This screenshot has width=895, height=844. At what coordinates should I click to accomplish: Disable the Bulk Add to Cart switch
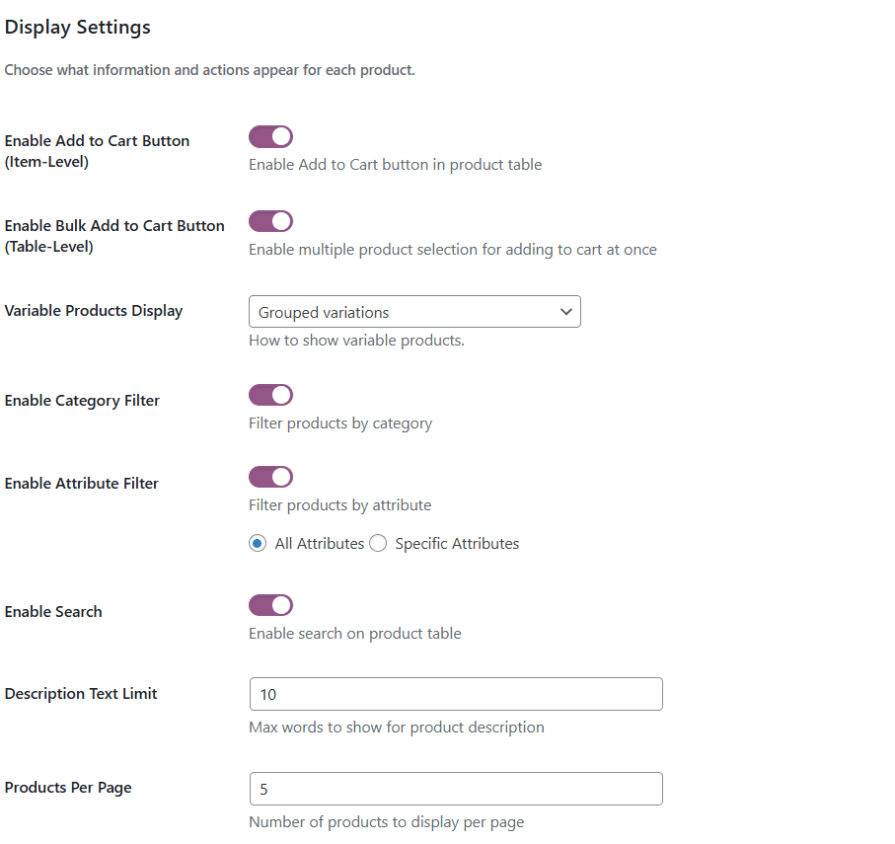tap(270, 221)
